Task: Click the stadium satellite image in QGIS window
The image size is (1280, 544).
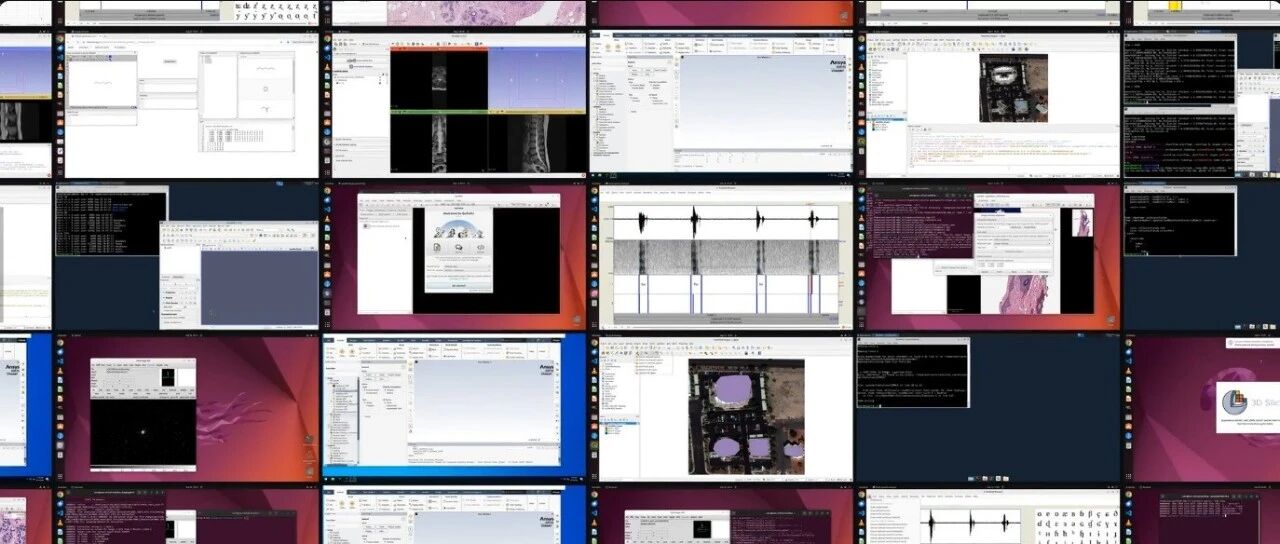Action: point(1013,88)
